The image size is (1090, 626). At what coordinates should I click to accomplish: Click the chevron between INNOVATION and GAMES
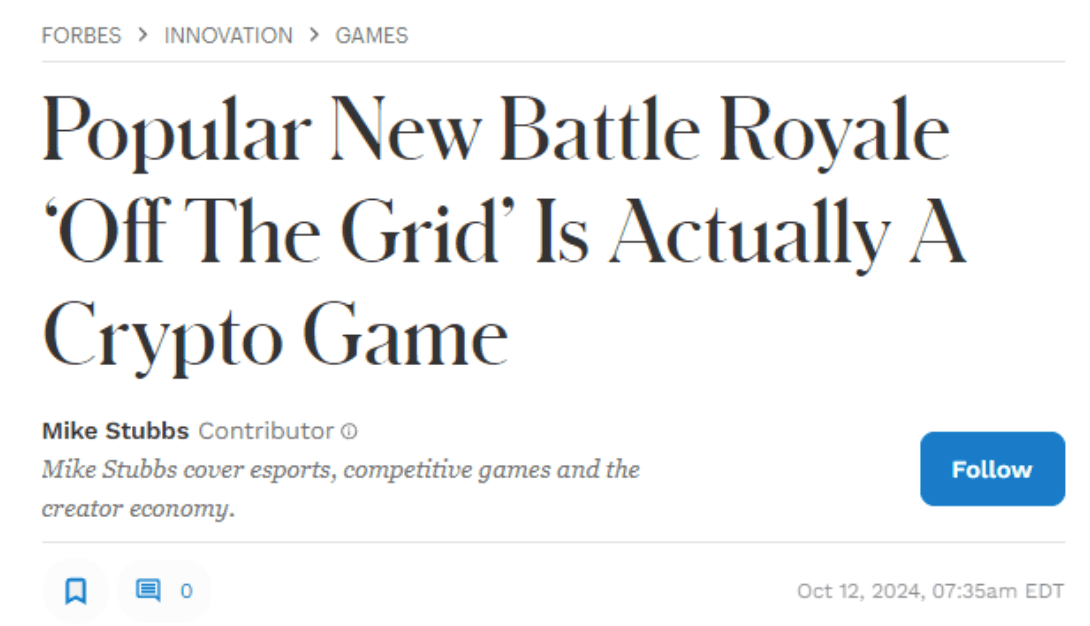(315, 35)
